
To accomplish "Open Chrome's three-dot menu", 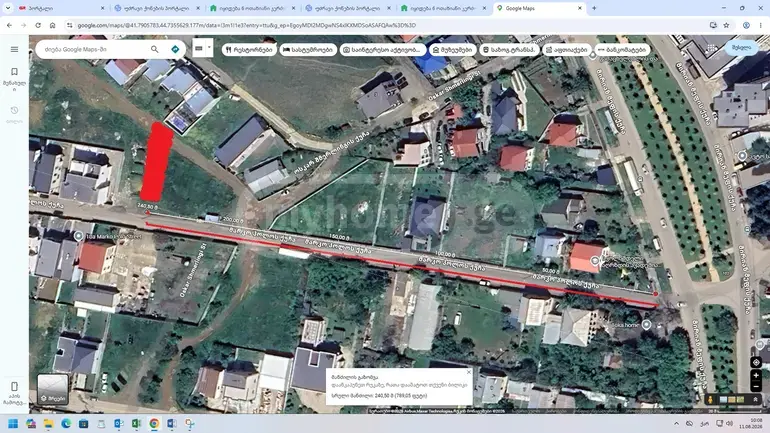I will pos(761,25).
